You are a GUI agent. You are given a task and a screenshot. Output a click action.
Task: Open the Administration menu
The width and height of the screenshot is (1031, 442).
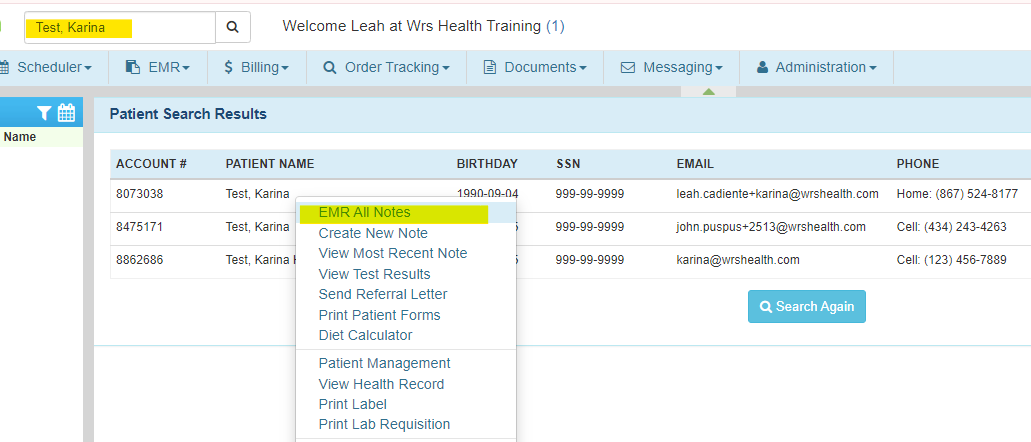[x=816, y=67]
